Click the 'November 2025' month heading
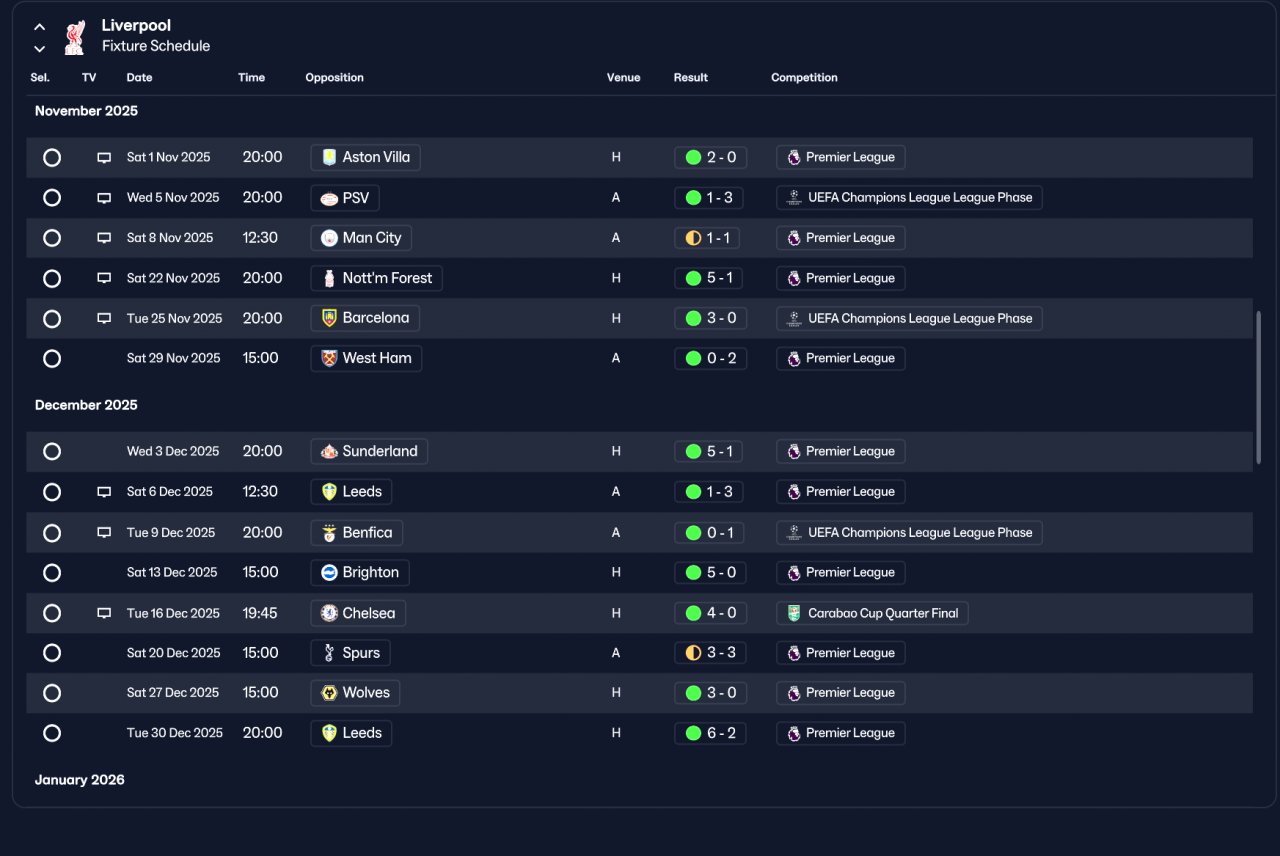The width and height of the screenshot is (1280, 856). pos(86,111)
